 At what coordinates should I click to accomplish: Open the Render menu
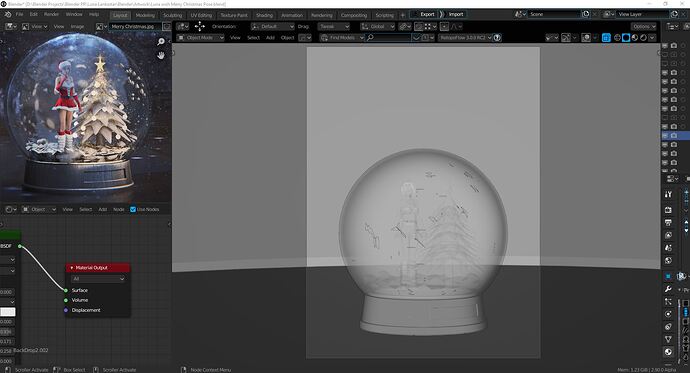tap(51, 15)
